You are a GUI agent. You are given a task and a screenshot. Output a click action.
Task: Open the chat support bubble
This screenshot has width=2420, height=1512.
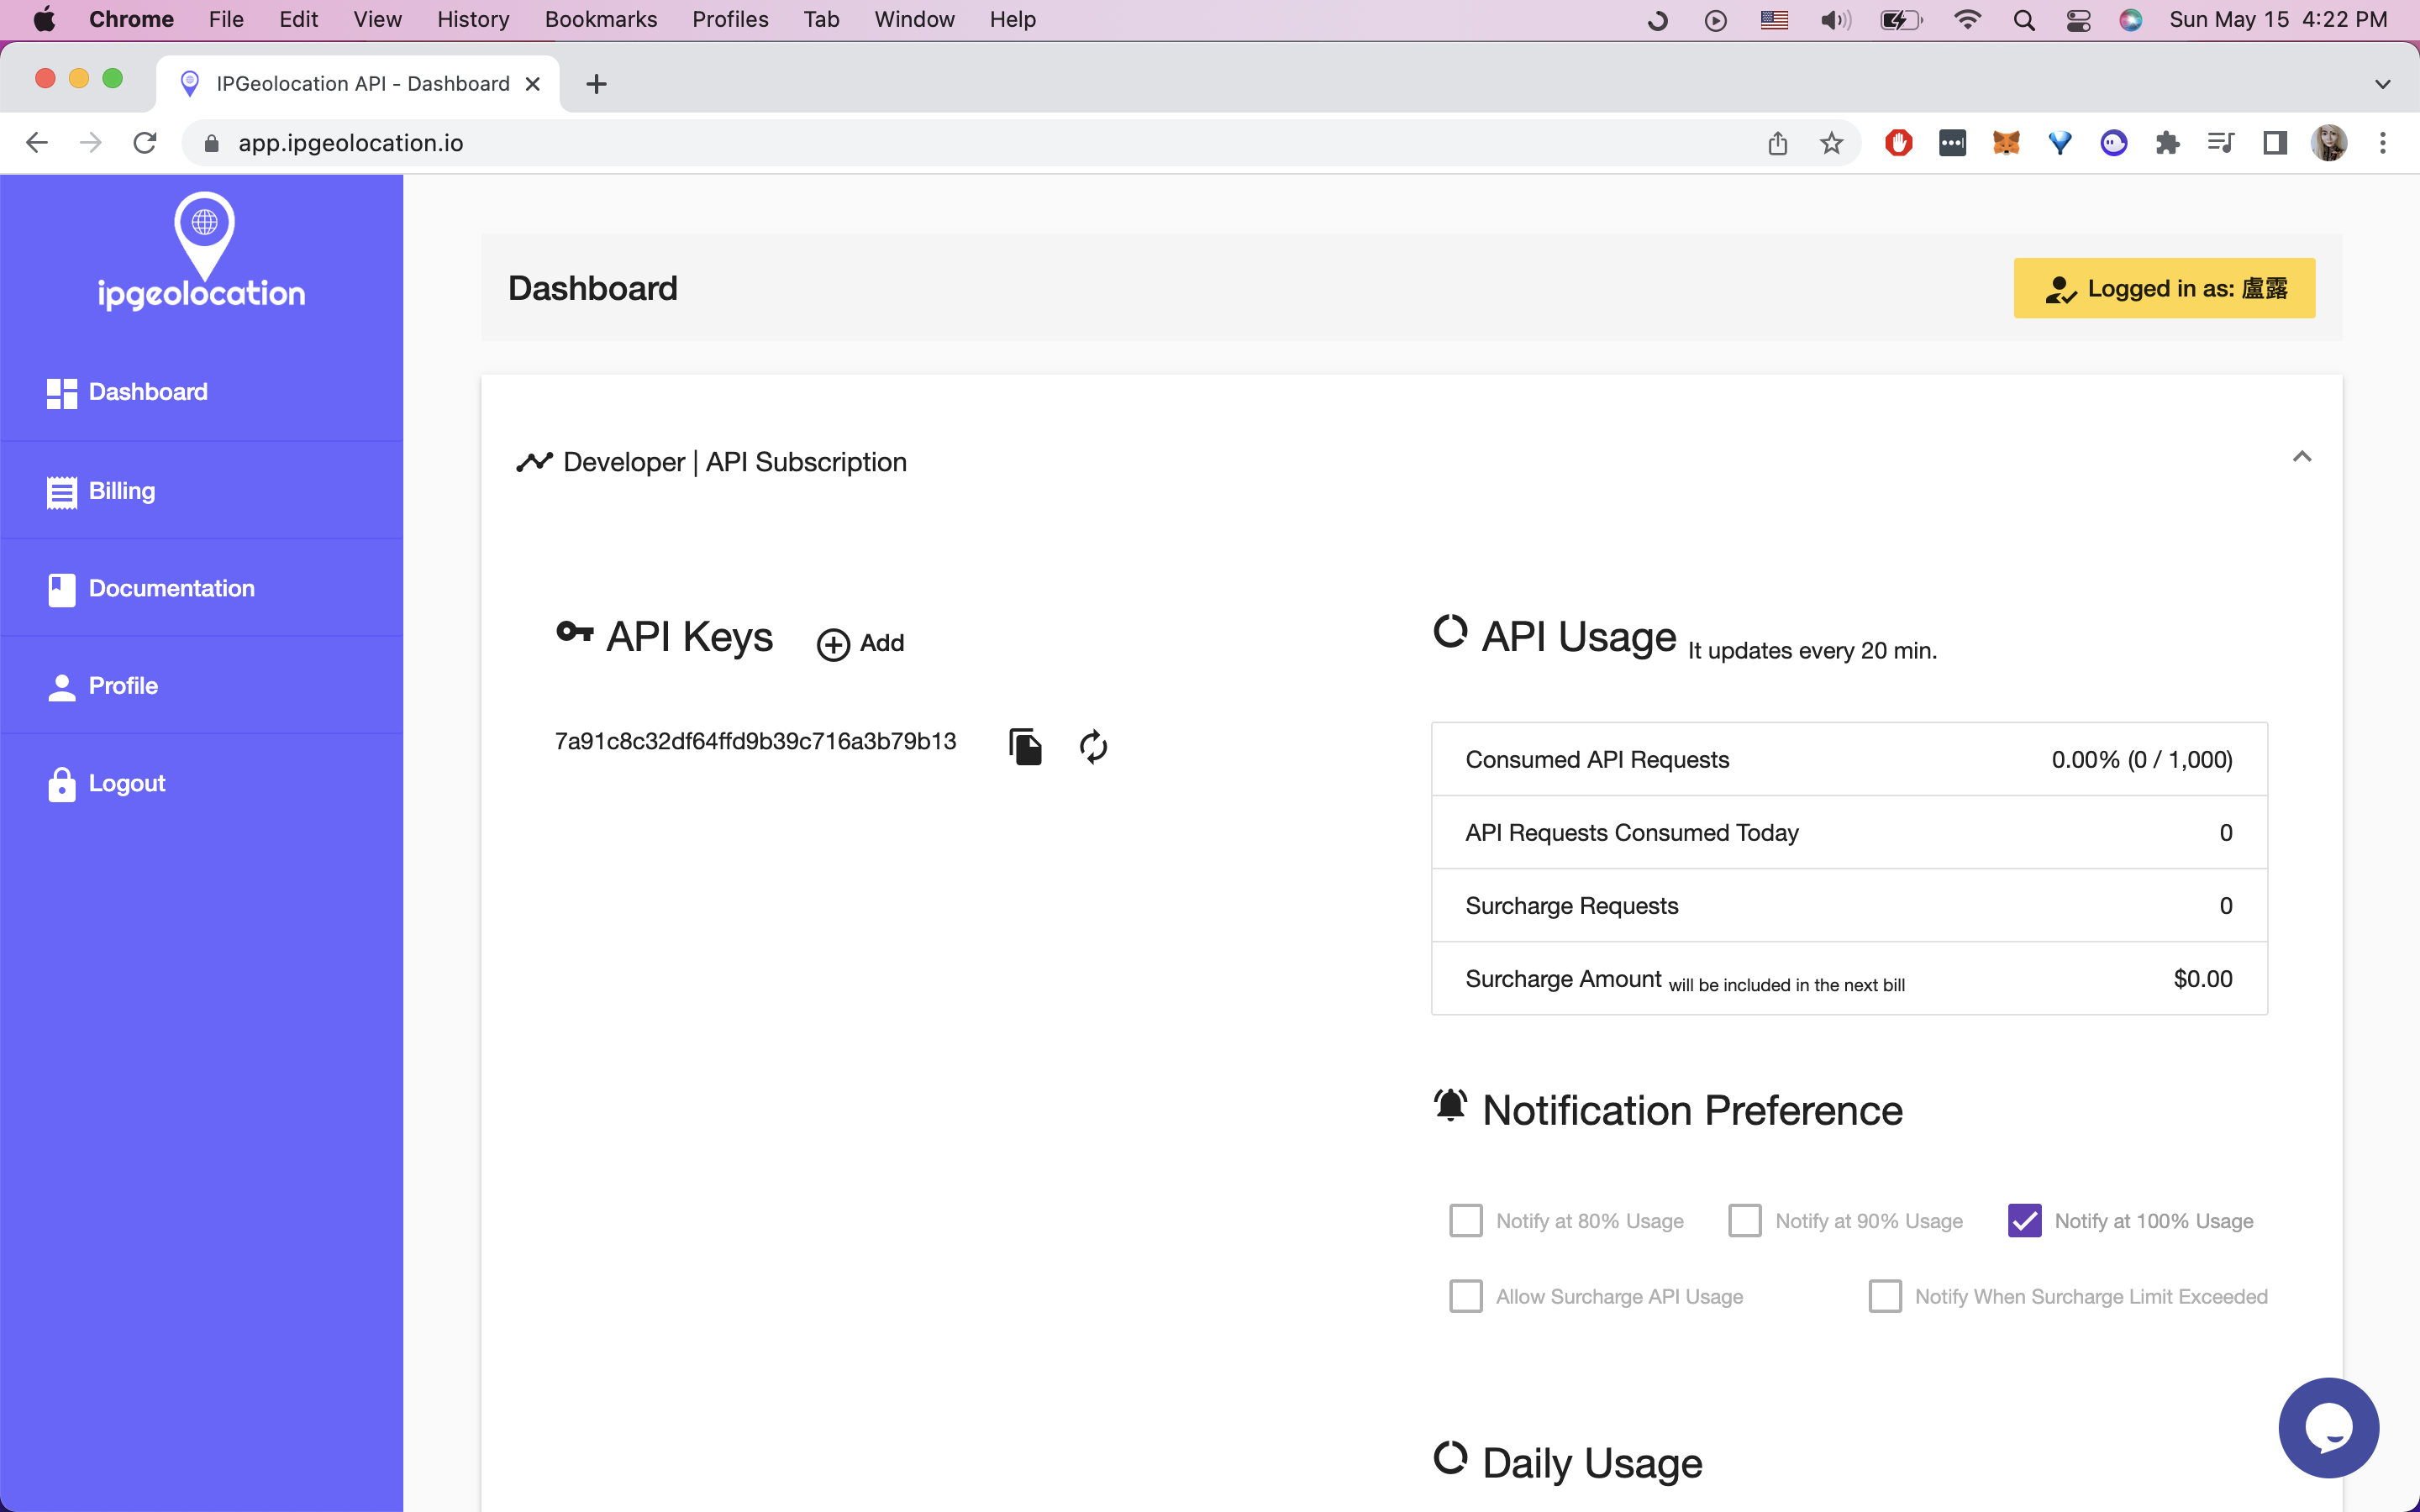click(x=2328, y=1427)
